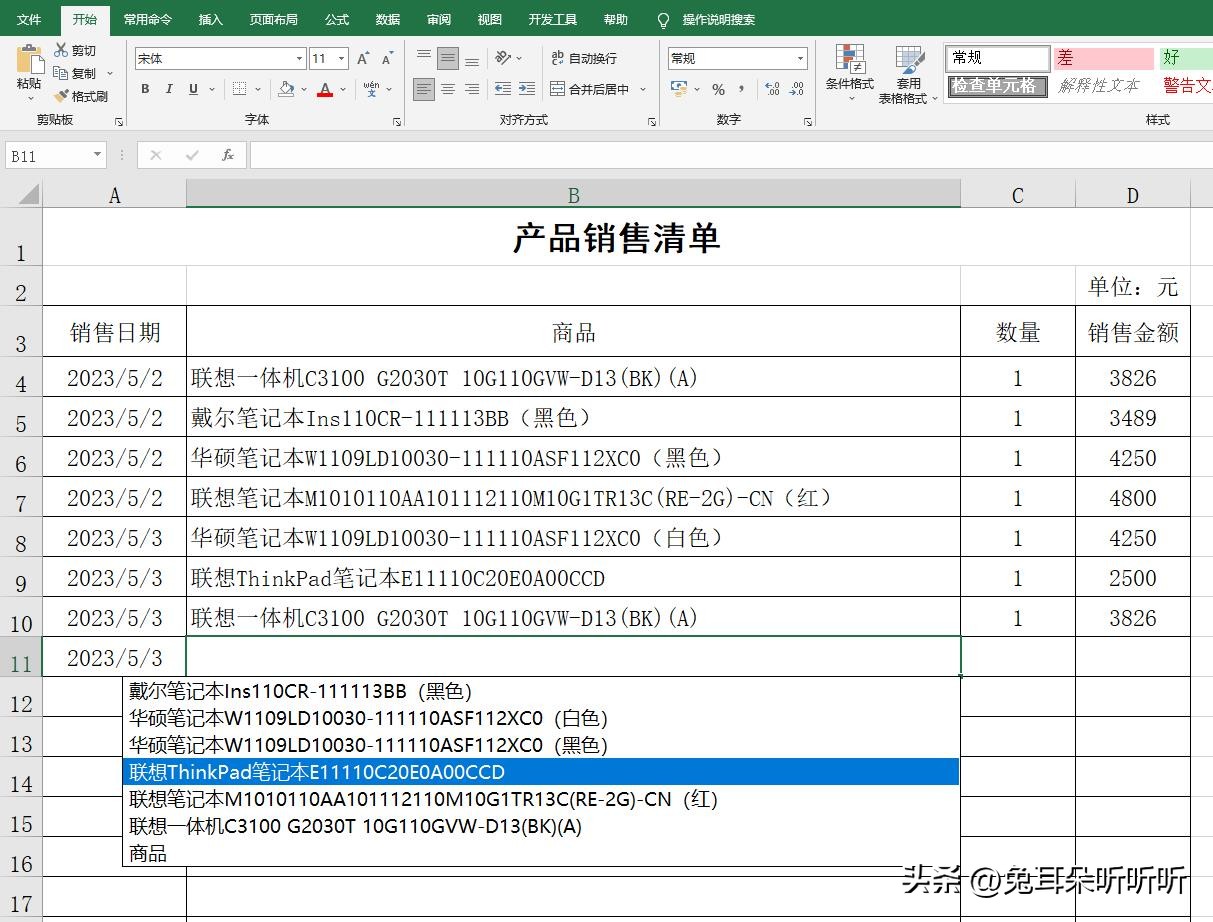Click the wén phonetic guide icon
This screenshot has height=922, width=1213.
pos(371,89)
